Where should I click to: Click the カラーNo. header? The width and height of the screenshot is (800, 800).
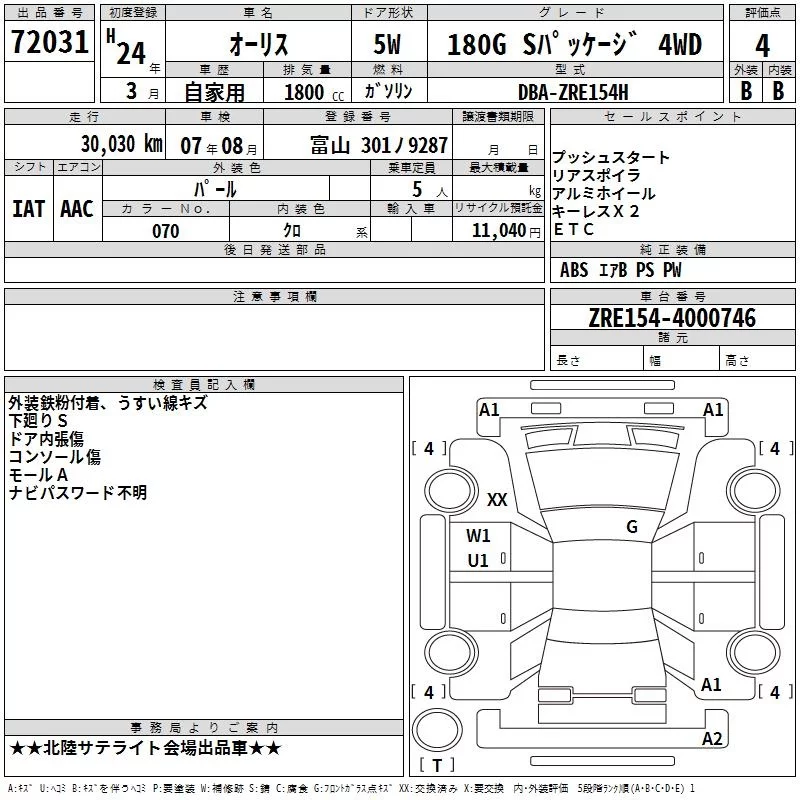(x=166, y=208)
